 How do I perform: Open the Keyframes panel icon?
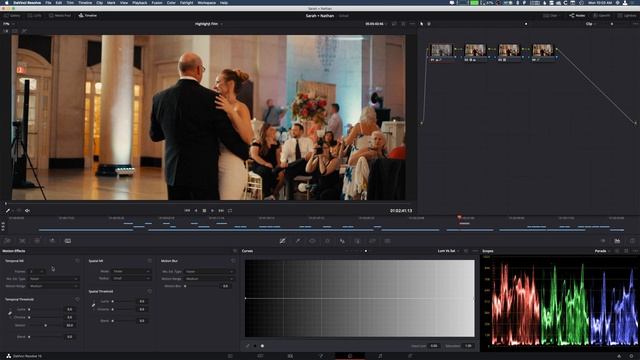(603, 241)
